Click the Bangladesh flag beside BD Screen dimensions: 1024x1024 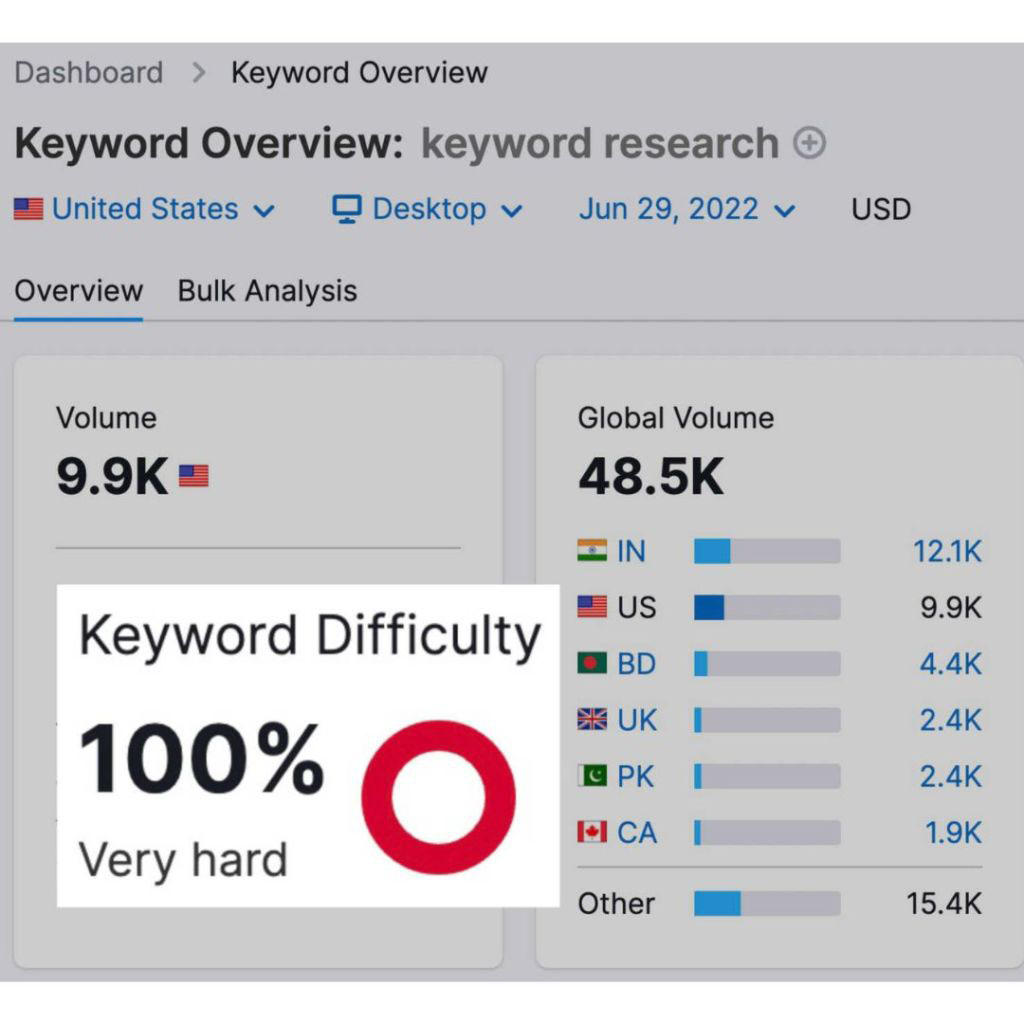[592, 663]
